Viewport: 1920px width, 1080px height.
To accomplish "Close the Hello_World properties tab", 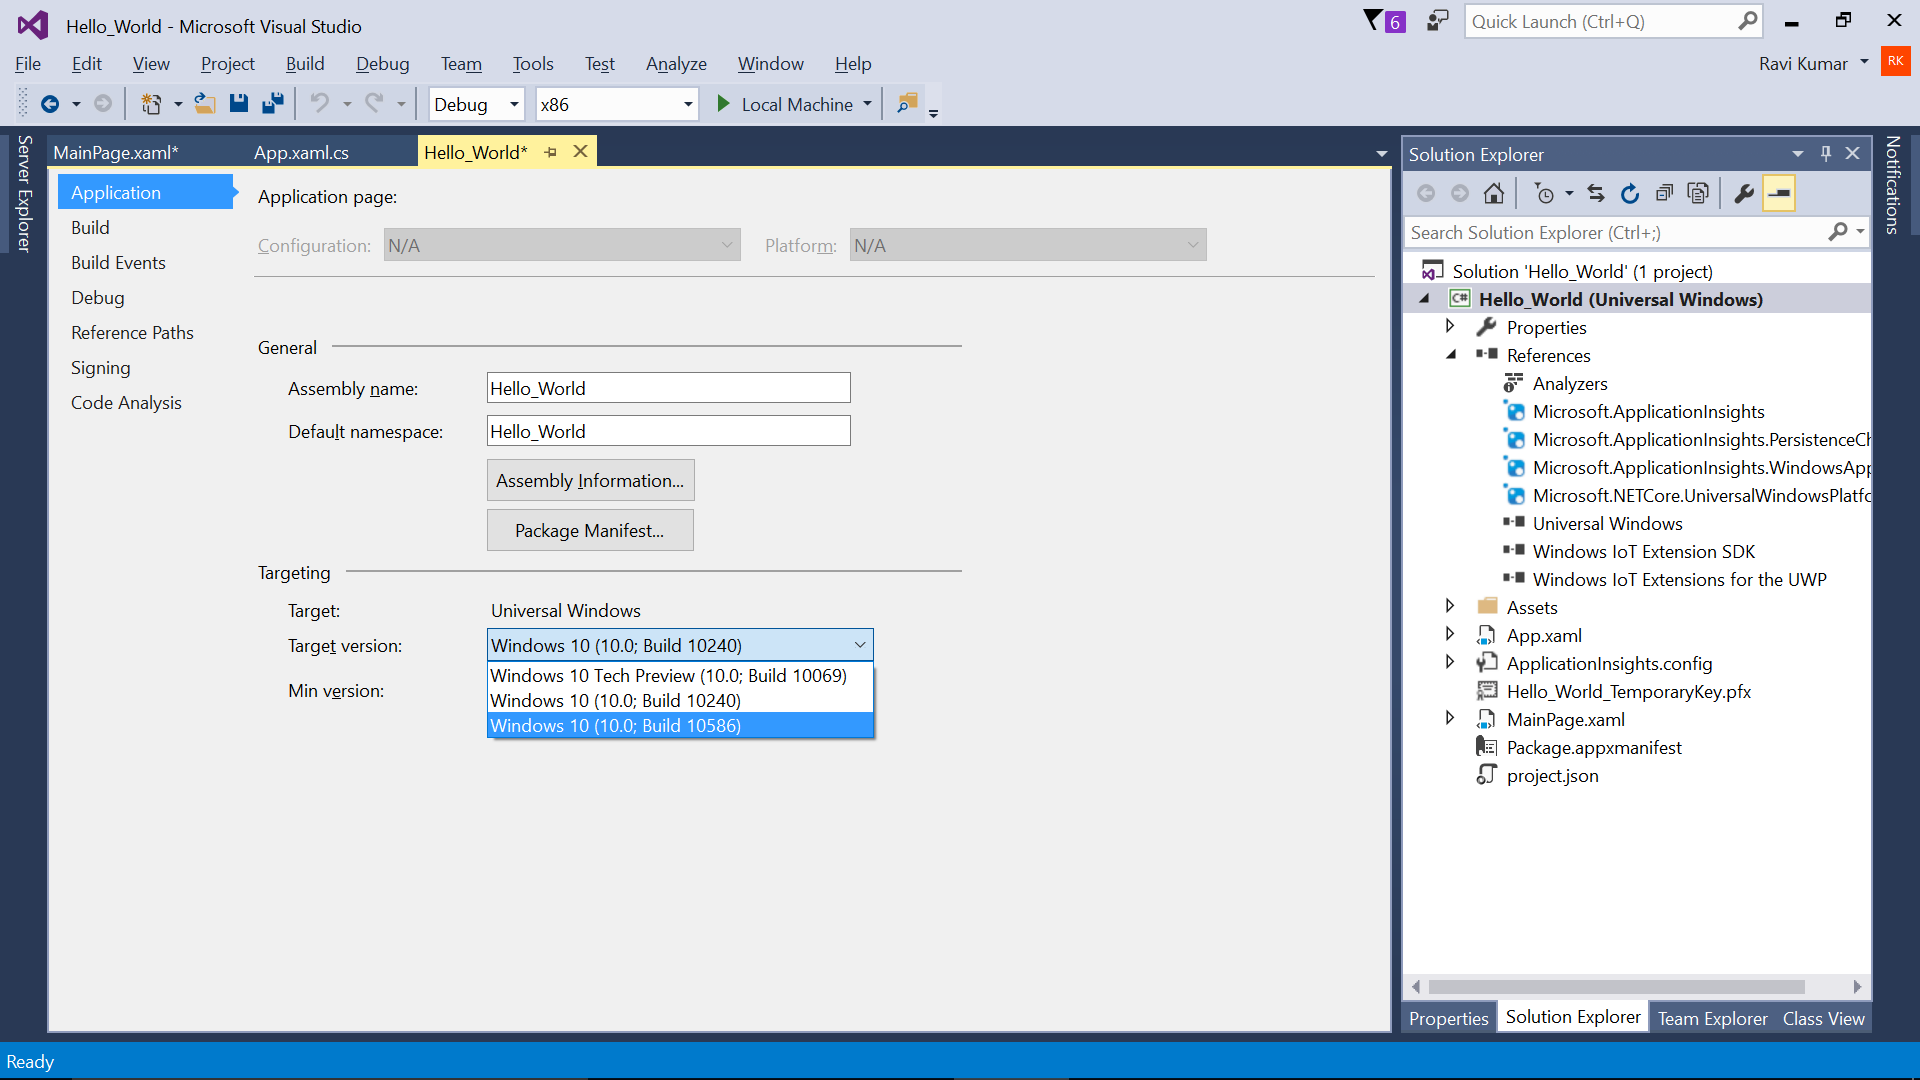I will pos(580,152).
